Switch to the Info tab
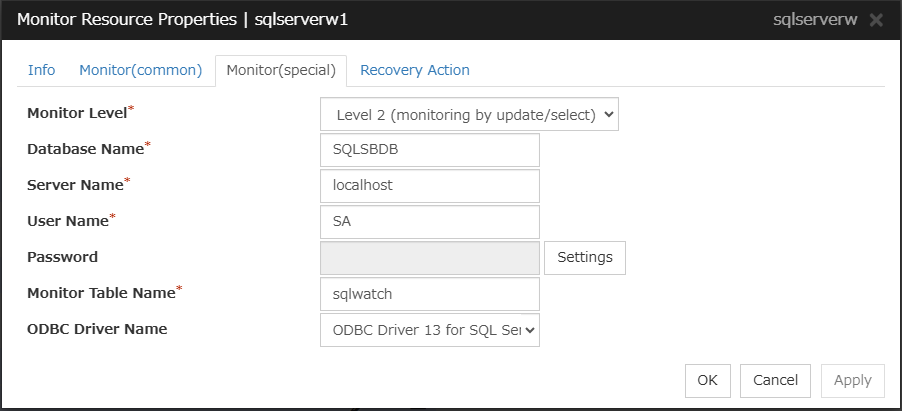The height and width of the screenshot is (411, 902). coord(42,70)
